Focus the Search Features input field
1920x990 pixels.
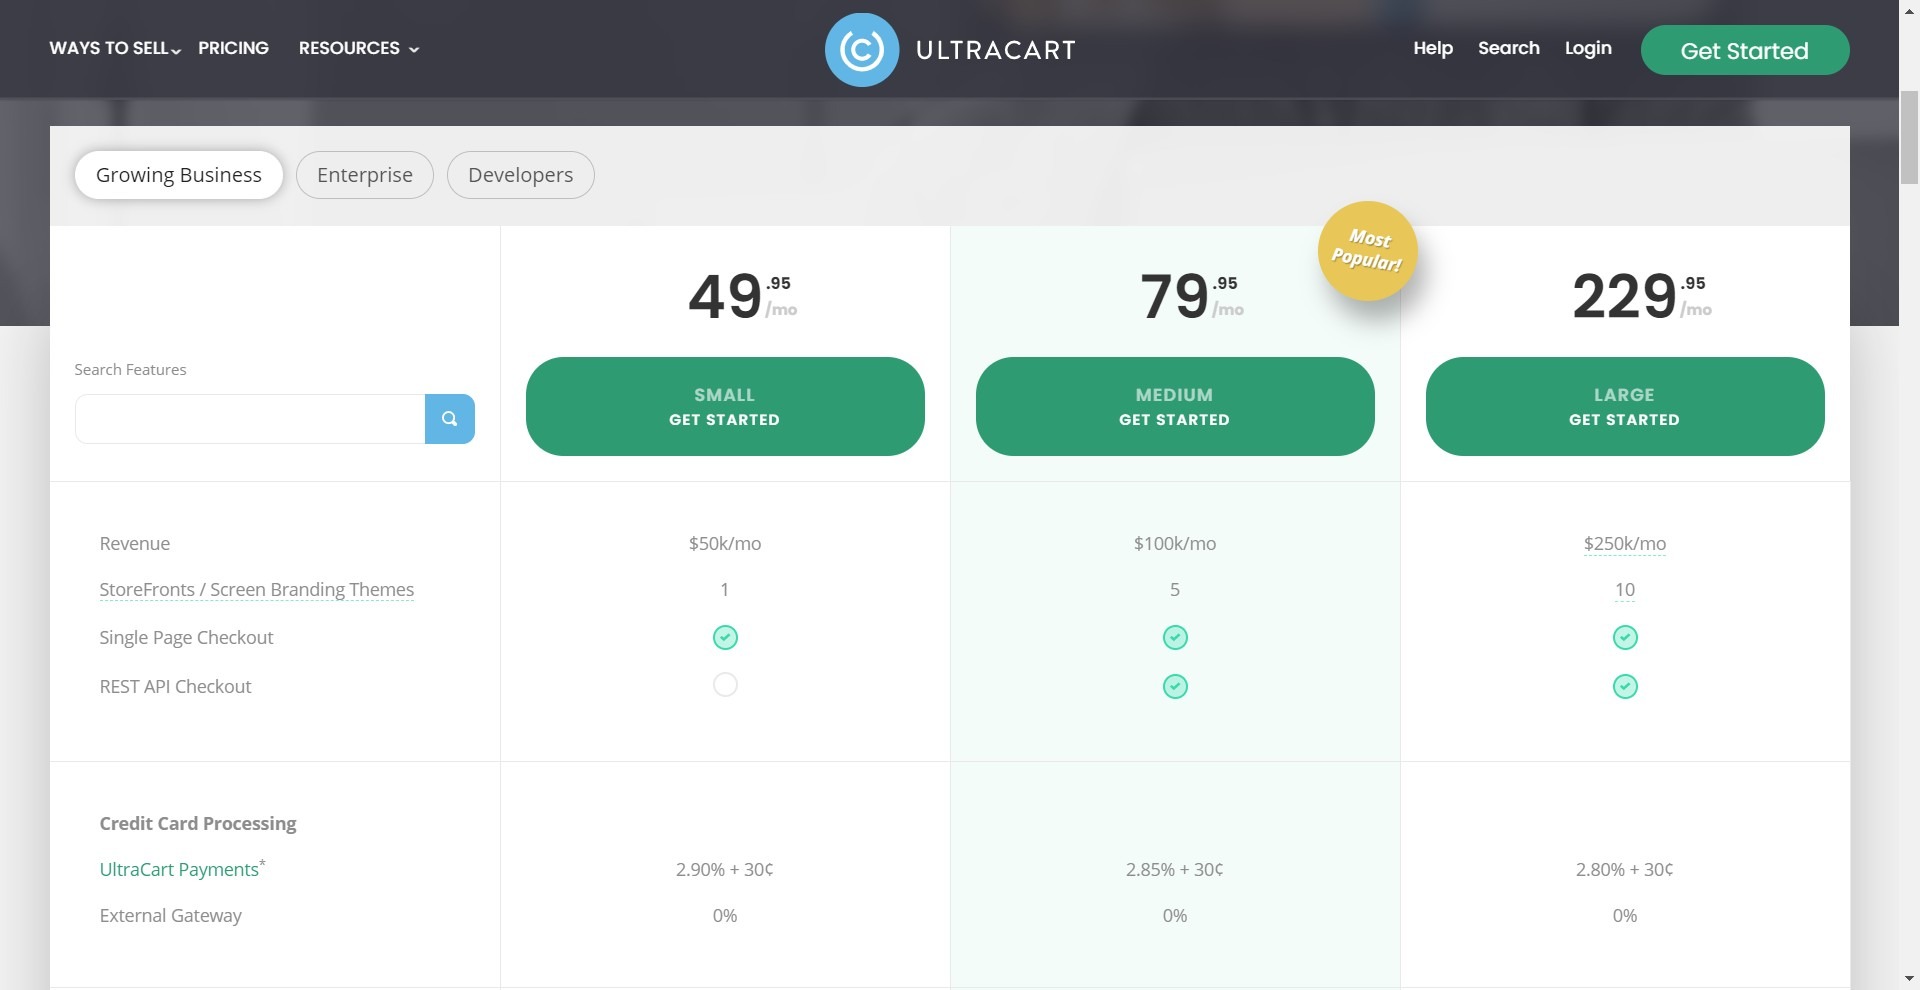tap(250, 419)
